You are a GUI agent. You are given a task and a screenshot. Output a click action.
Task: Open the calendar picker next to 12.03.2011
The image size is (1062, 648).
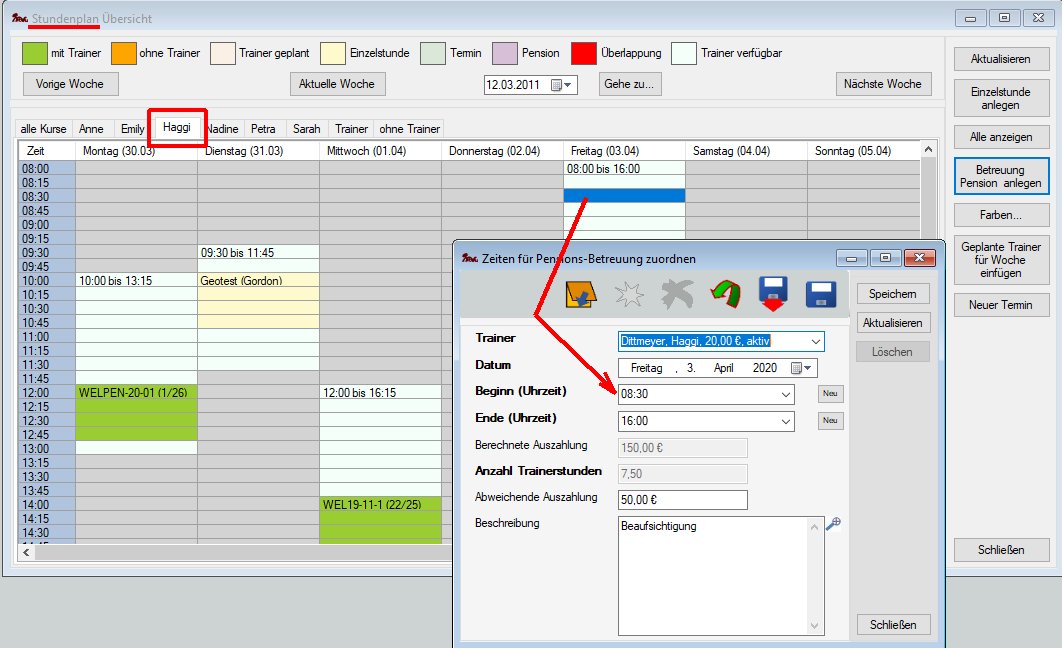[563, 85]
